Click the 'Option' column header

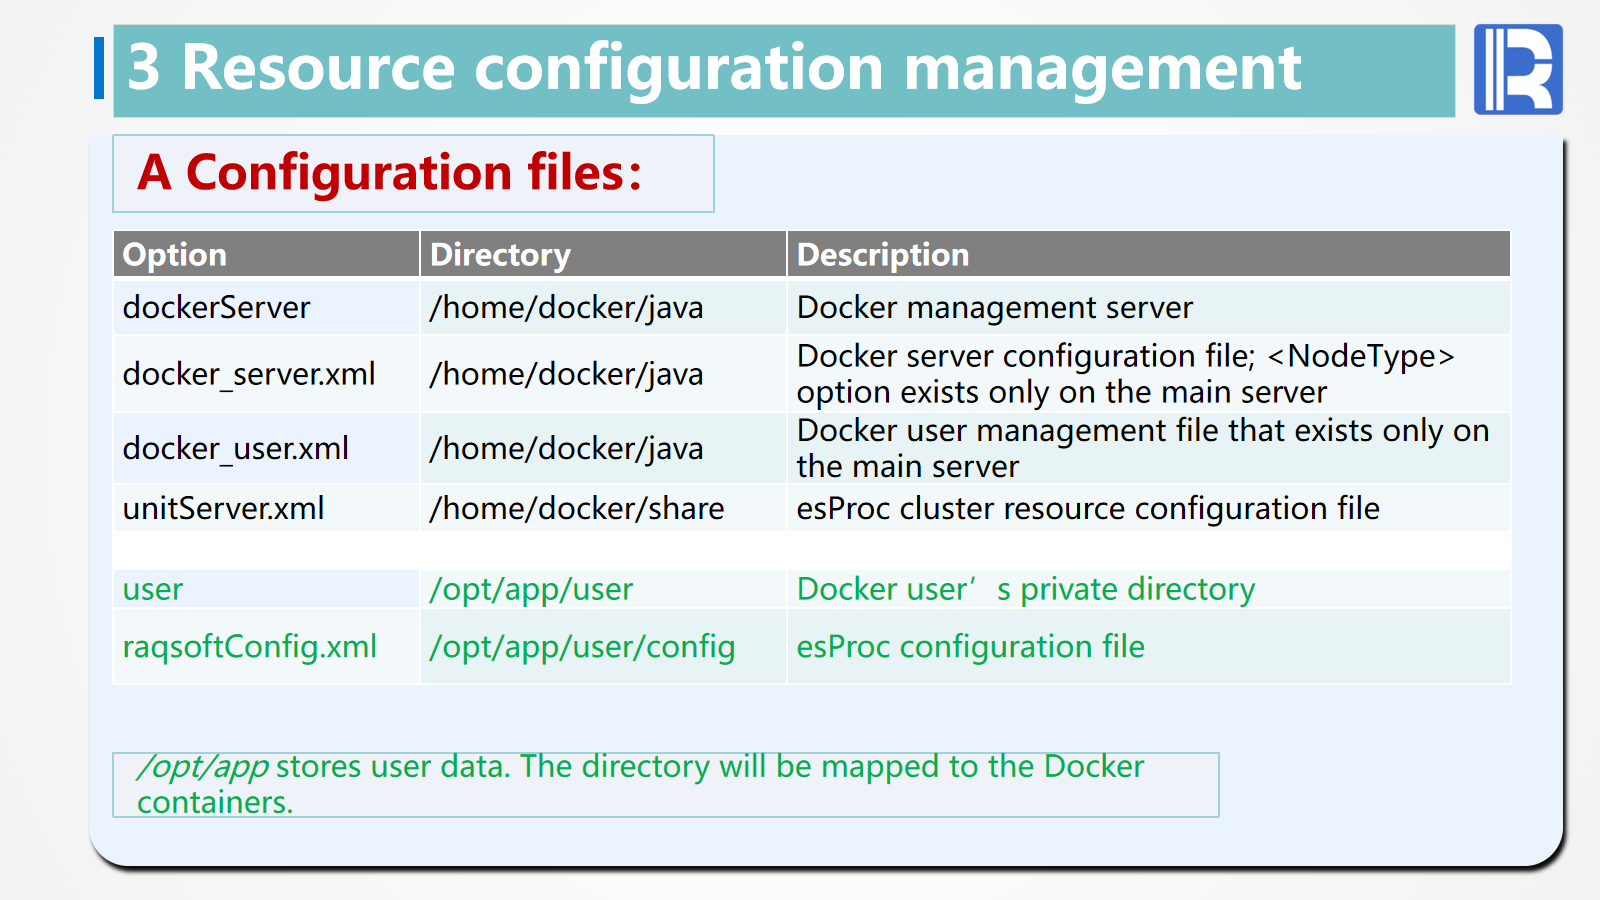coord(175,255)
